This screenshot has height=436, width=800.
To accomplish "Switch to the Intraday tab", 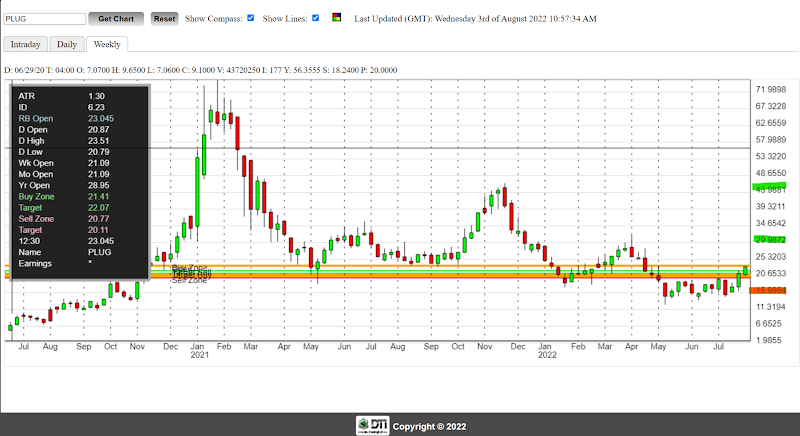I will point(26,44).
